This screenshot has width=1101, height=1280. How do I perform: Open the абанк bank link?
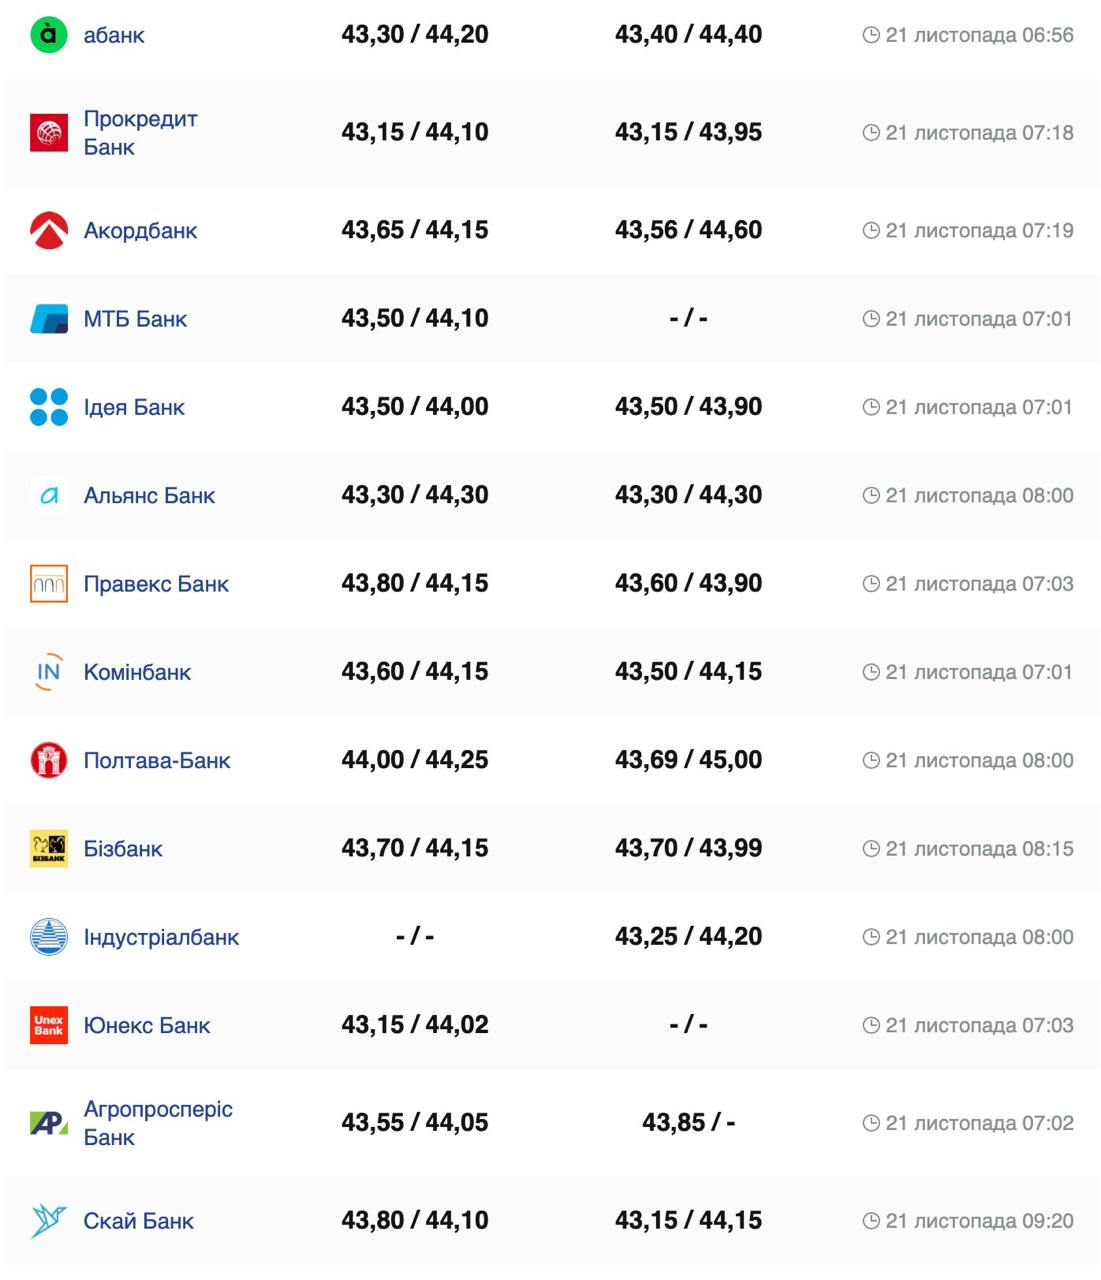click(x=114, y=35)
